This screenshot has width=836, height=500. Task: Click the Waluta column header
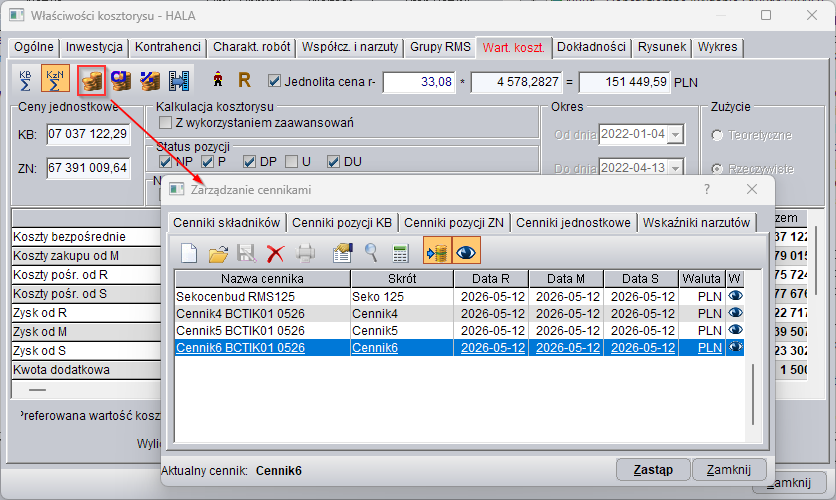point(701,279)
